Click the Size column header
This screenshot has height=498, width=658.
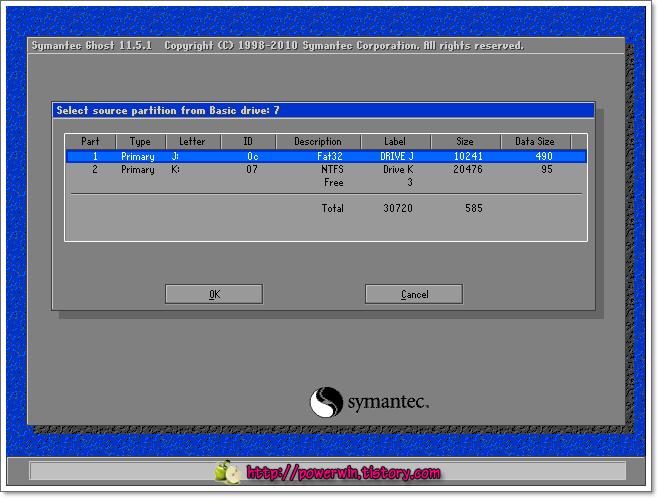(465, 141)
